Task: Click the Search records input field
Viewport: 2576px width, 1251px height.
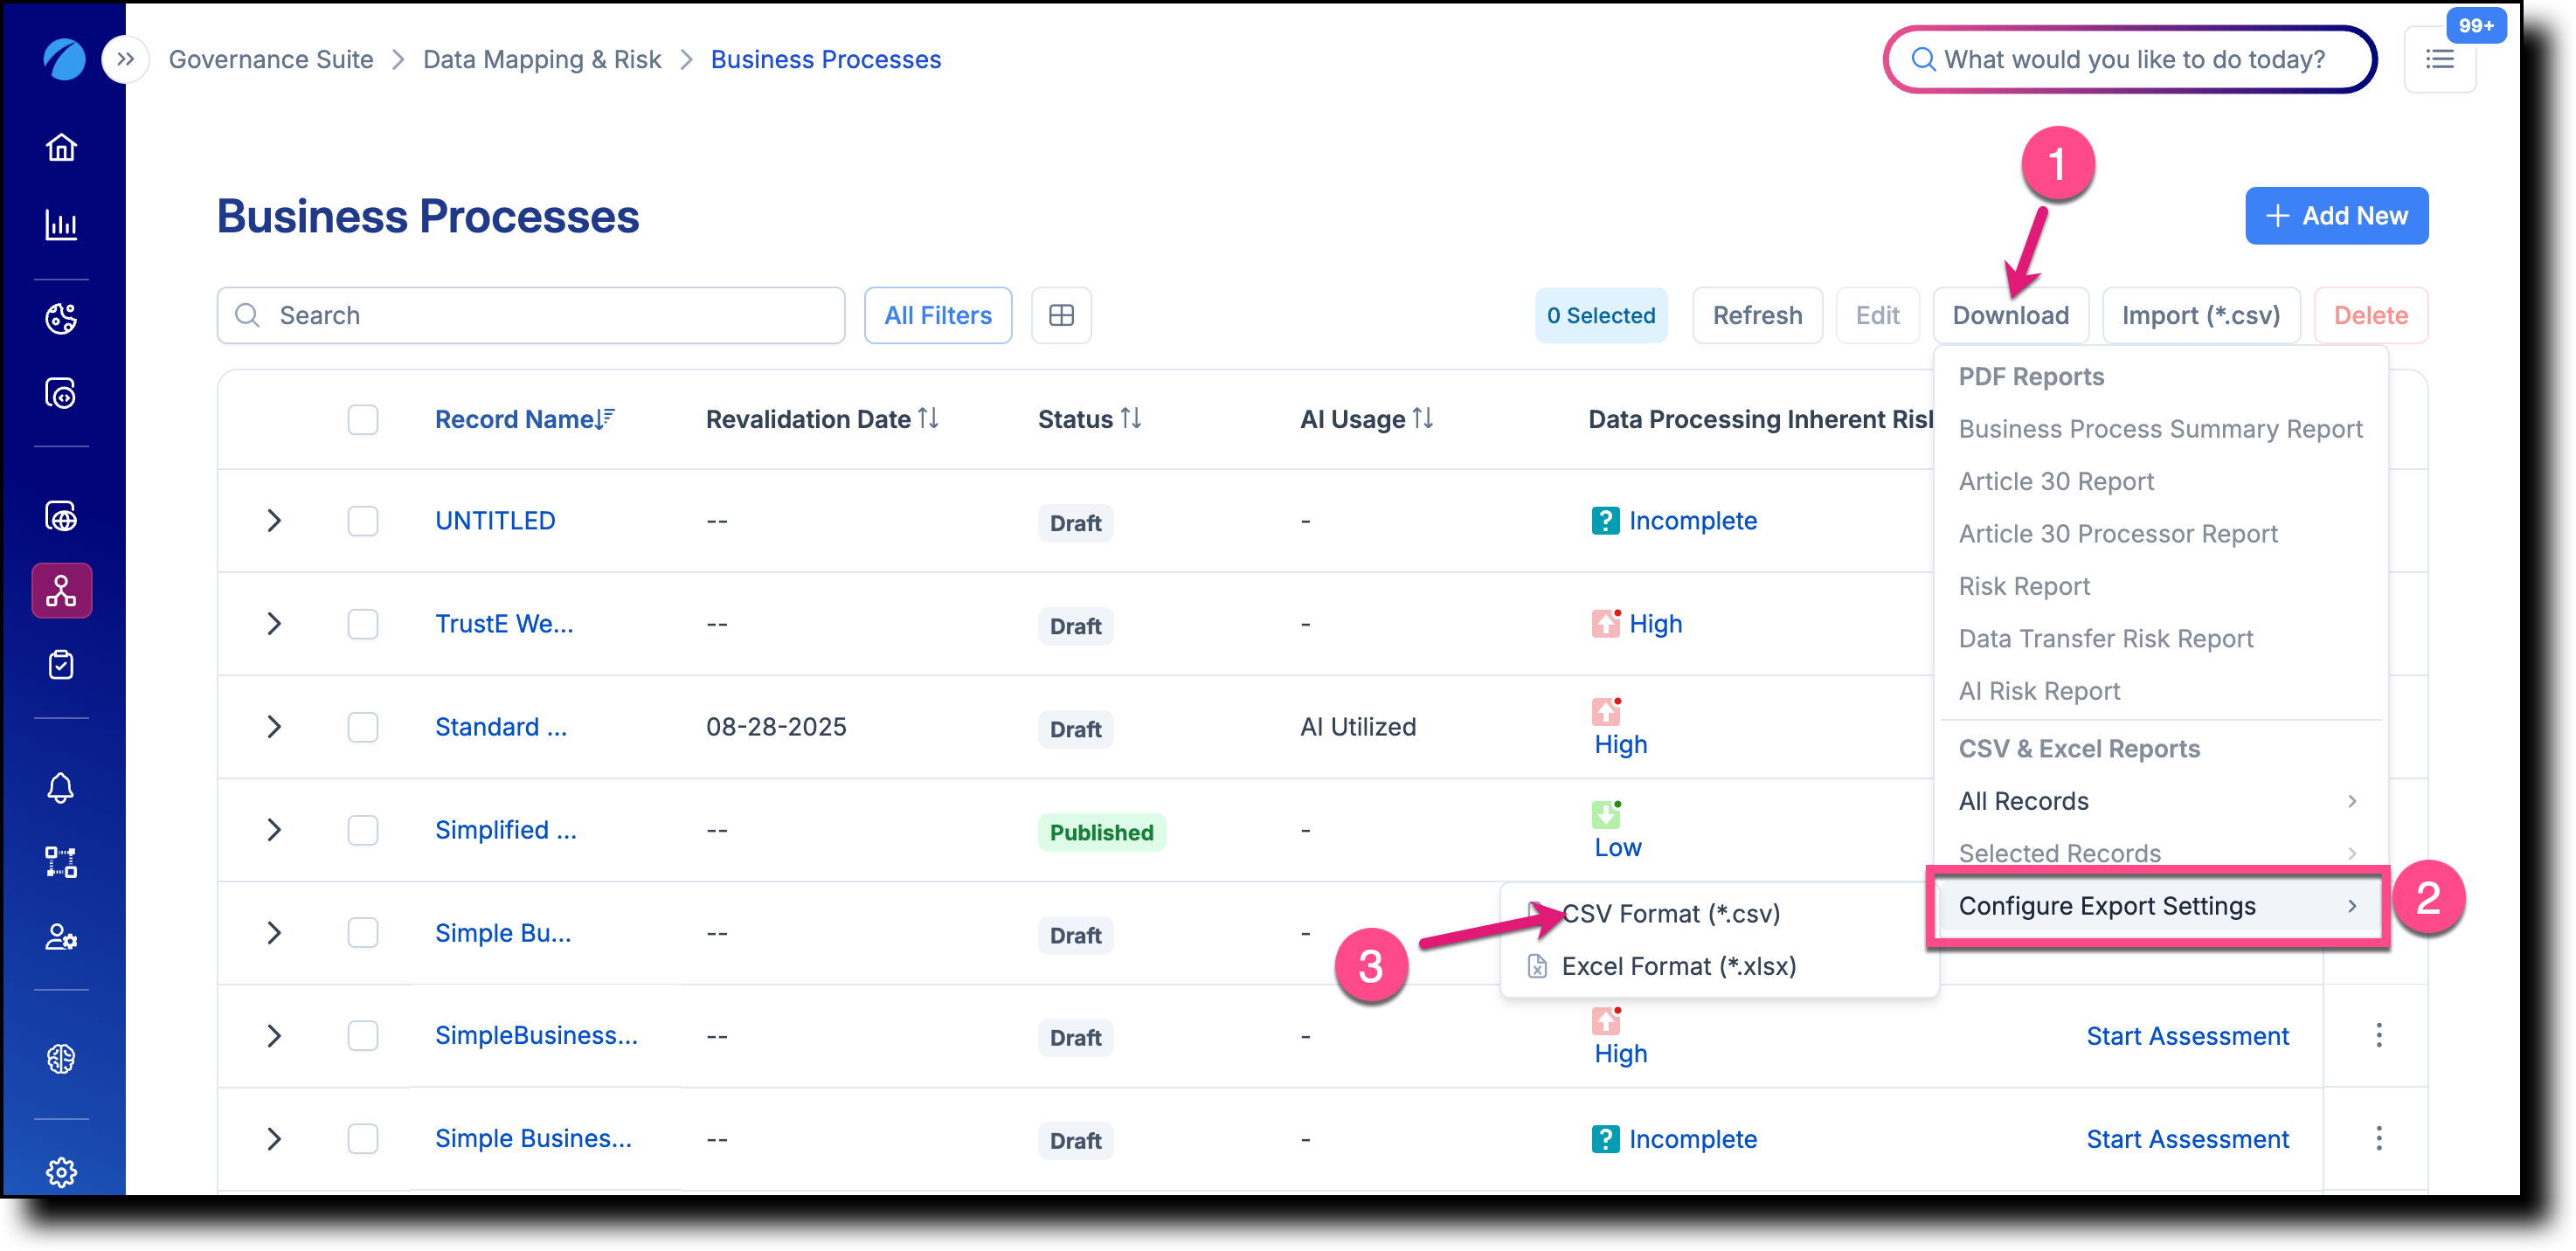Action: [531, 316]
